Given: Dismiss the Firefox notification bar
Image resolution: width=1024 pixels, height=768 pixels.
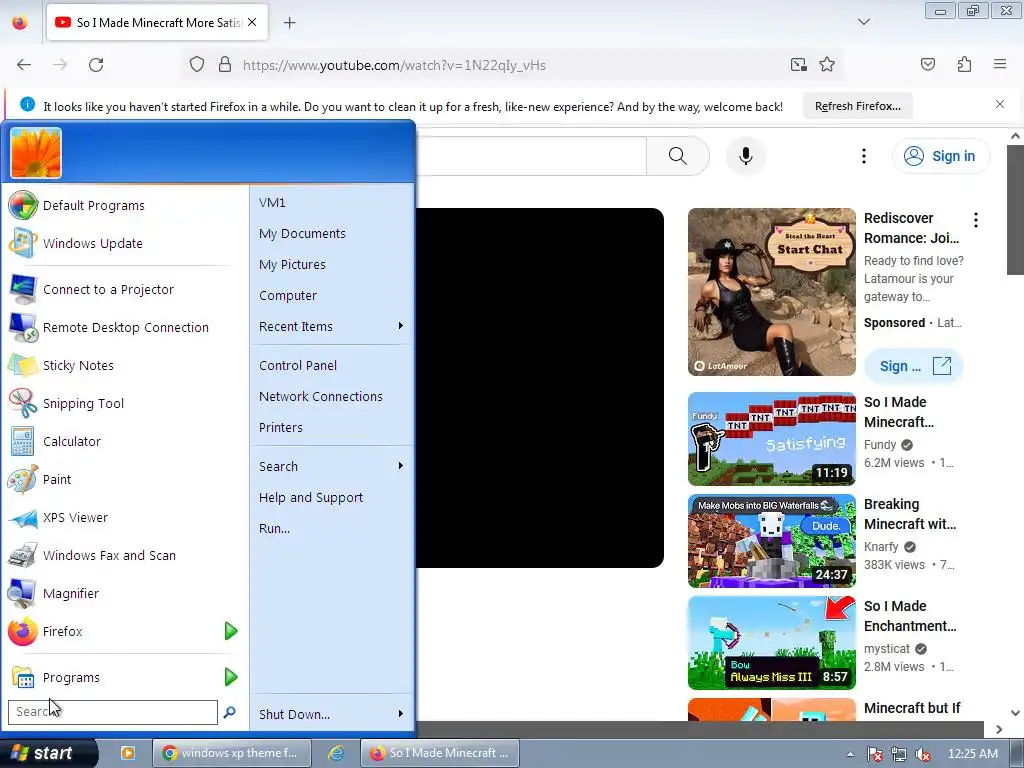Looking at the screenshot, I should (1000, 104).
